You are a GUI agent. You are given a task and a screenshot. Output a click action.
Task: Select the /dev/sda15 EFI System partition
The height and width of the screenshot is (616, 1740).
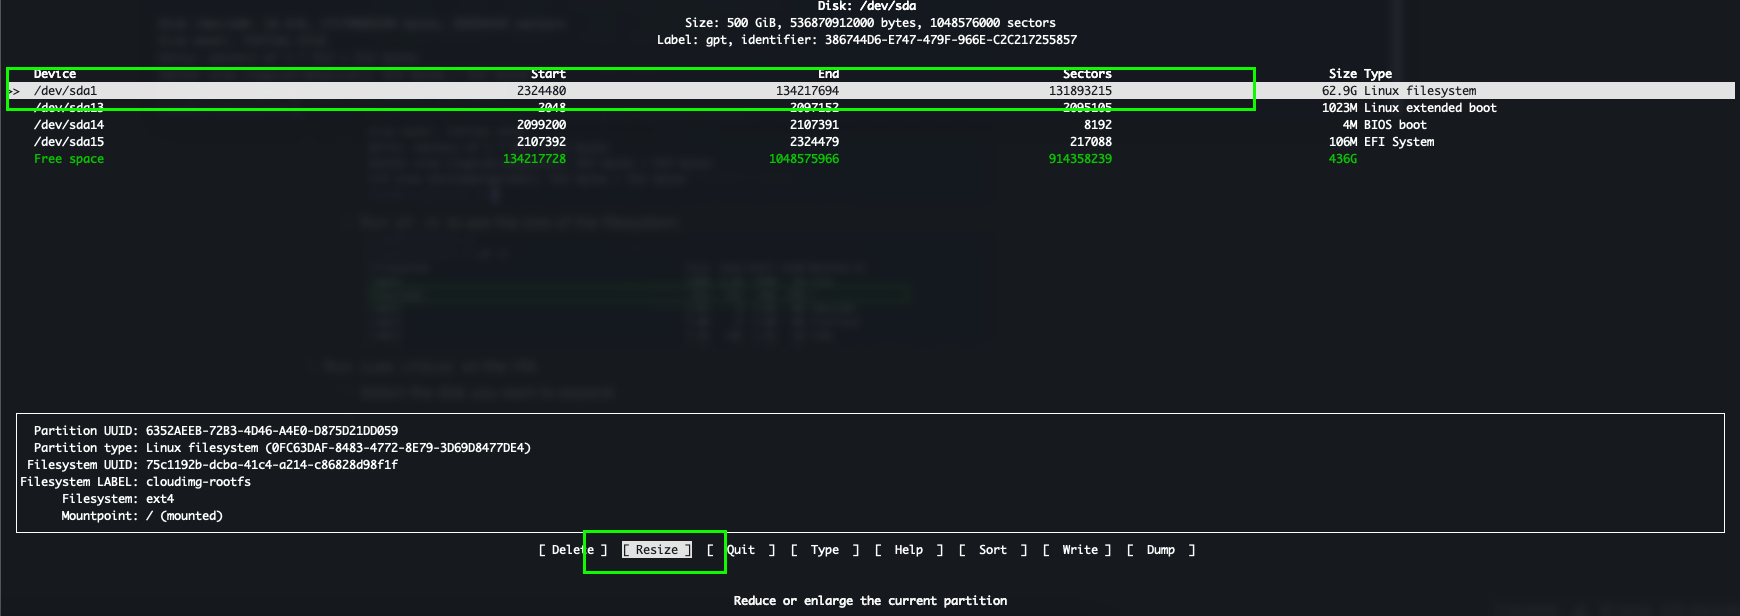(x=68, y=142)
